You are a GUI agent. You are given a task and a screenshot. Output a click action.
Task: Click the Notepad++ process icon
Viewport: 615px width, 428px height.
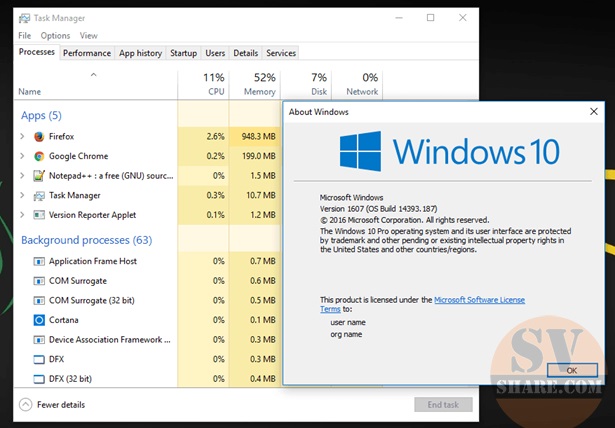pyautogui.click(x=39, y=176)
